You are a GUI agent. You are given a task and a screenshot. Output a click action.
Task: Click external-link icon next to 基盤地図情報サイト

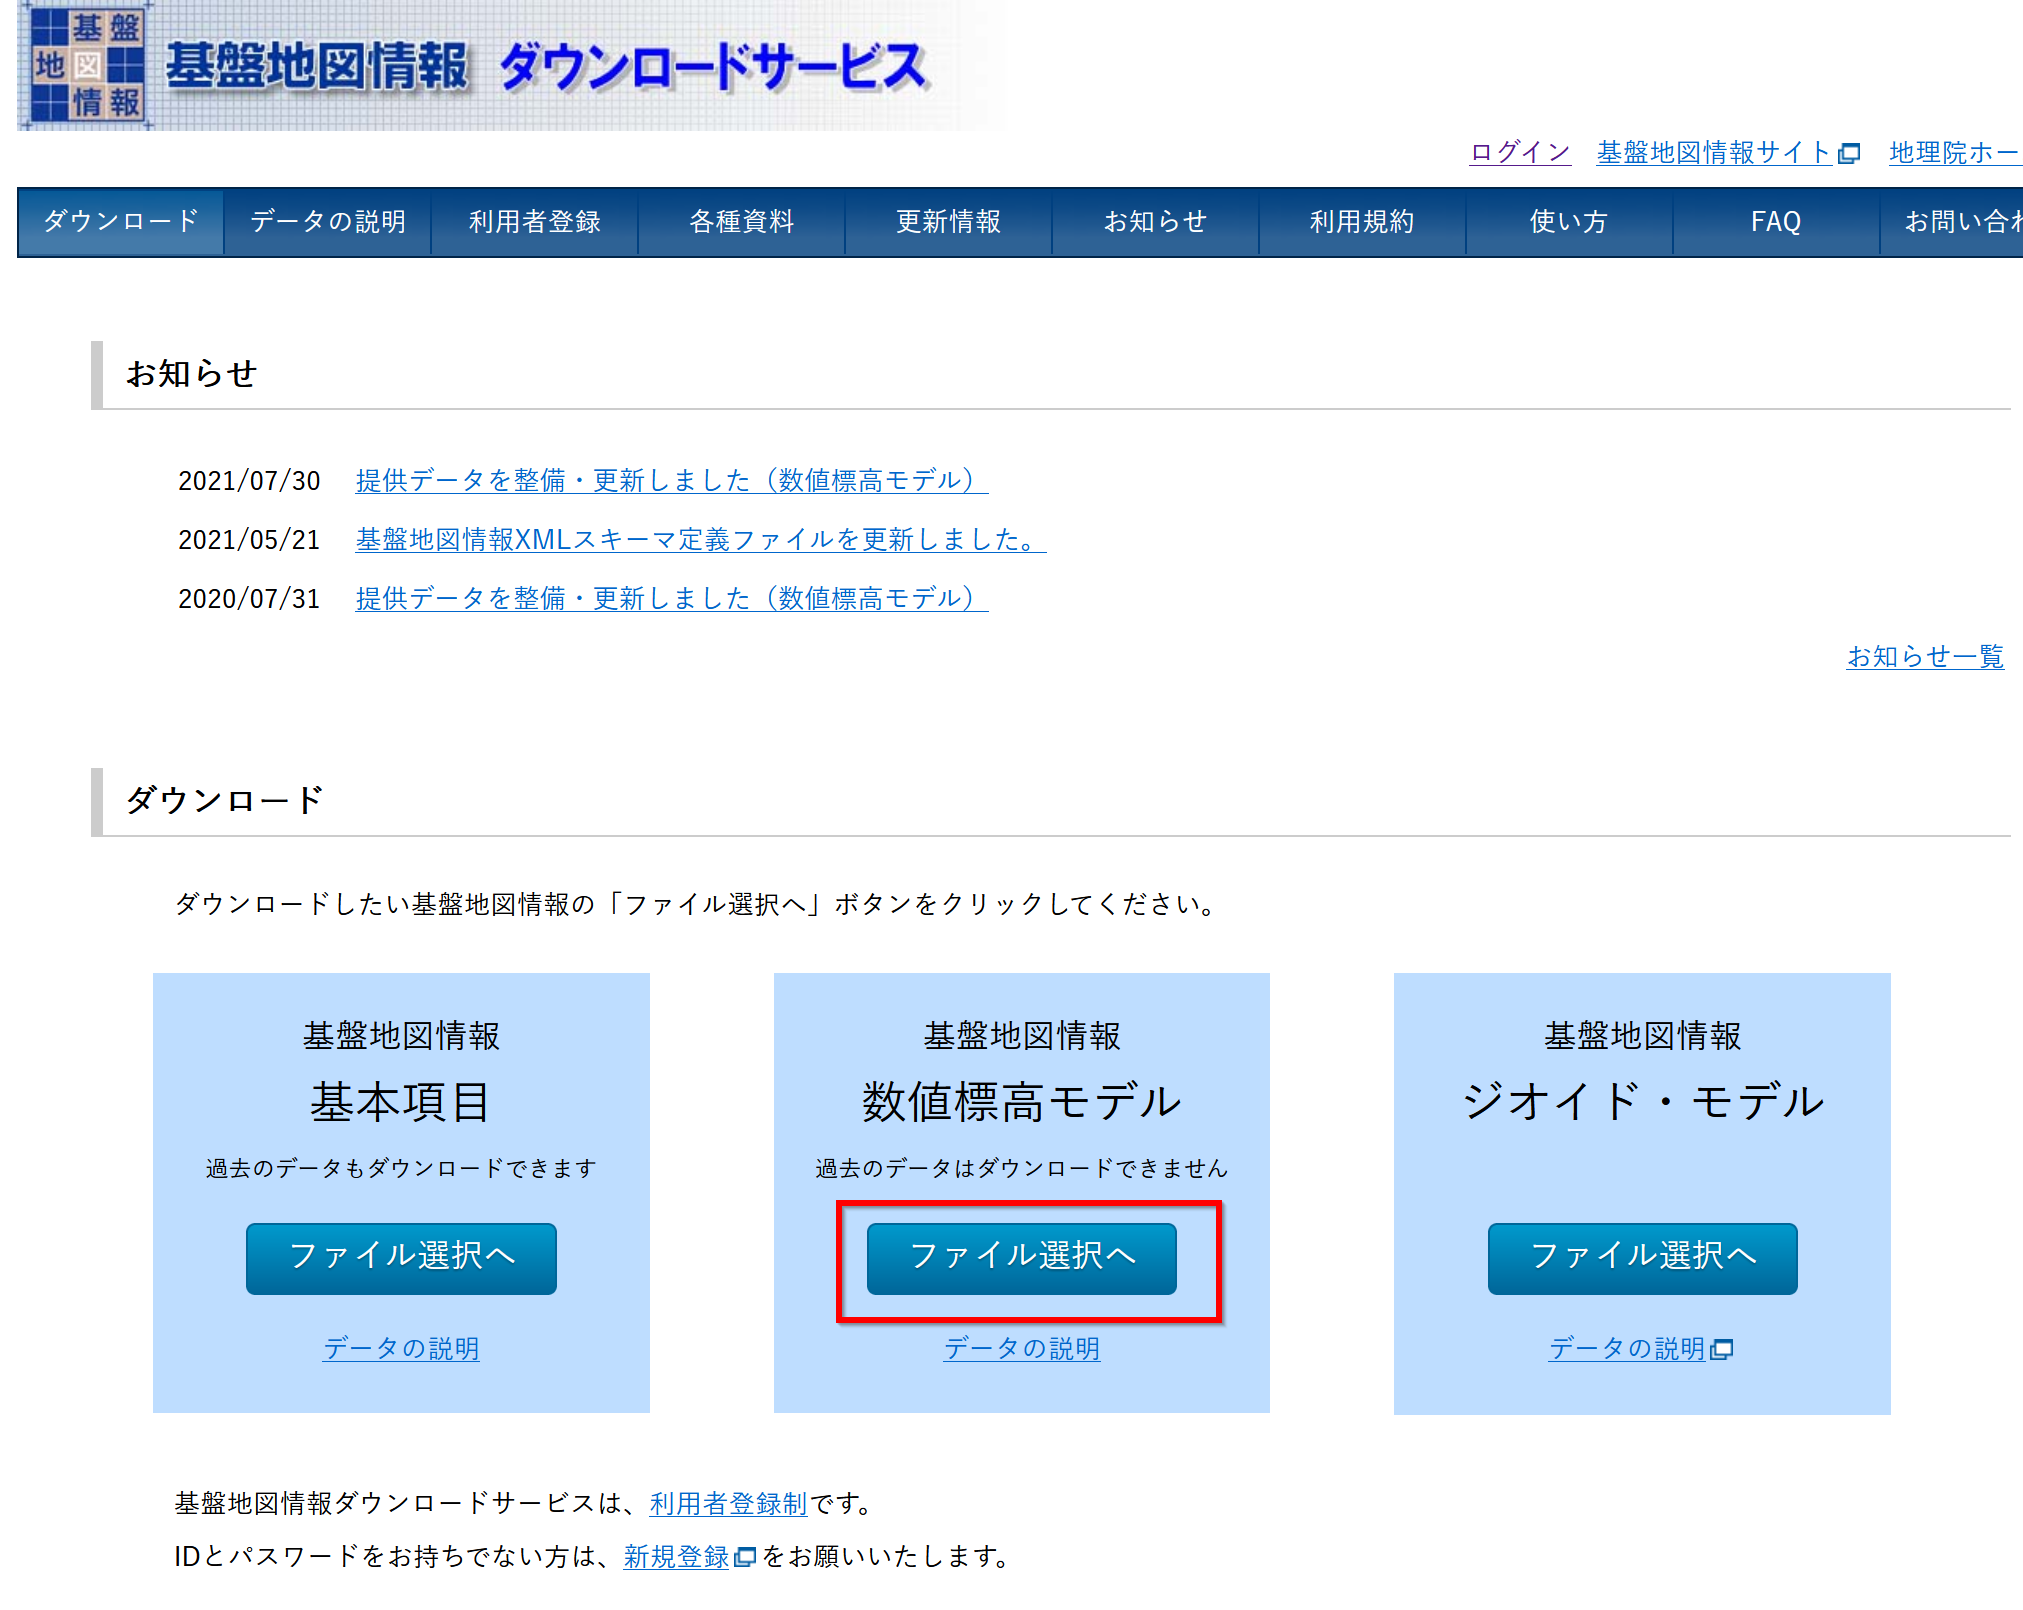point(1850,153)
